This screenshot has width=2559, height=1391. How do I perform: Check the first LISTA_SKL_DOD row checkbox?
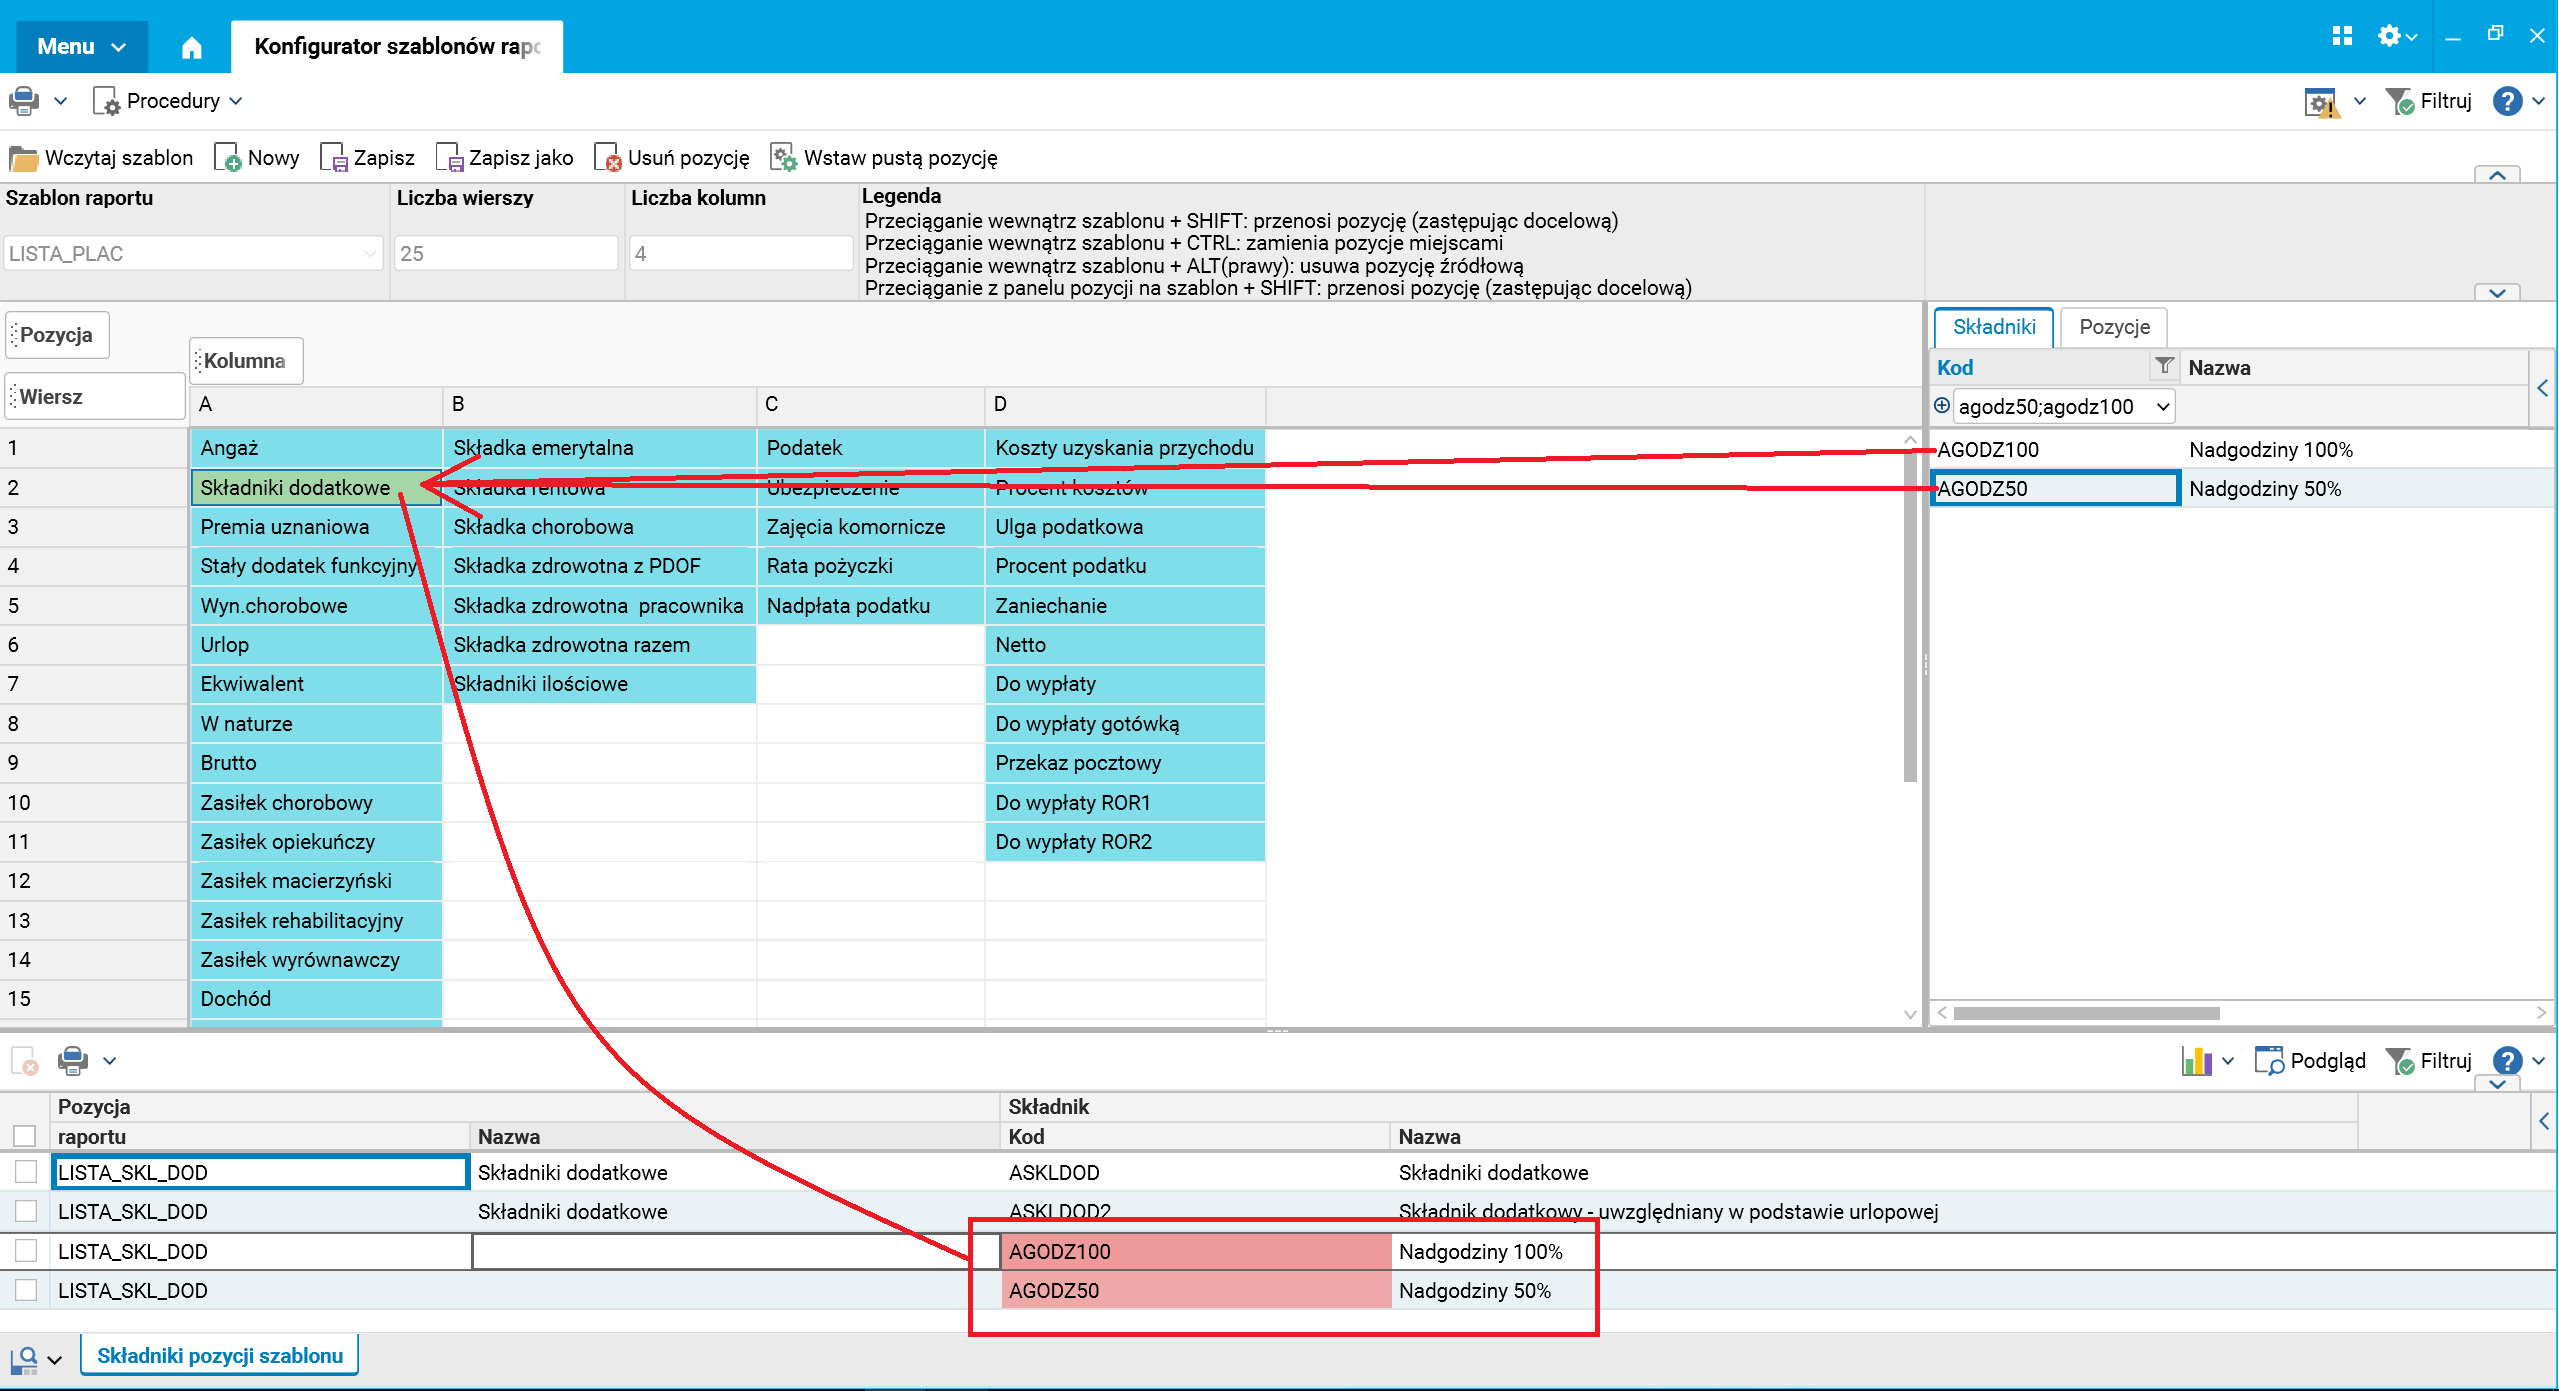point(26,1172)
